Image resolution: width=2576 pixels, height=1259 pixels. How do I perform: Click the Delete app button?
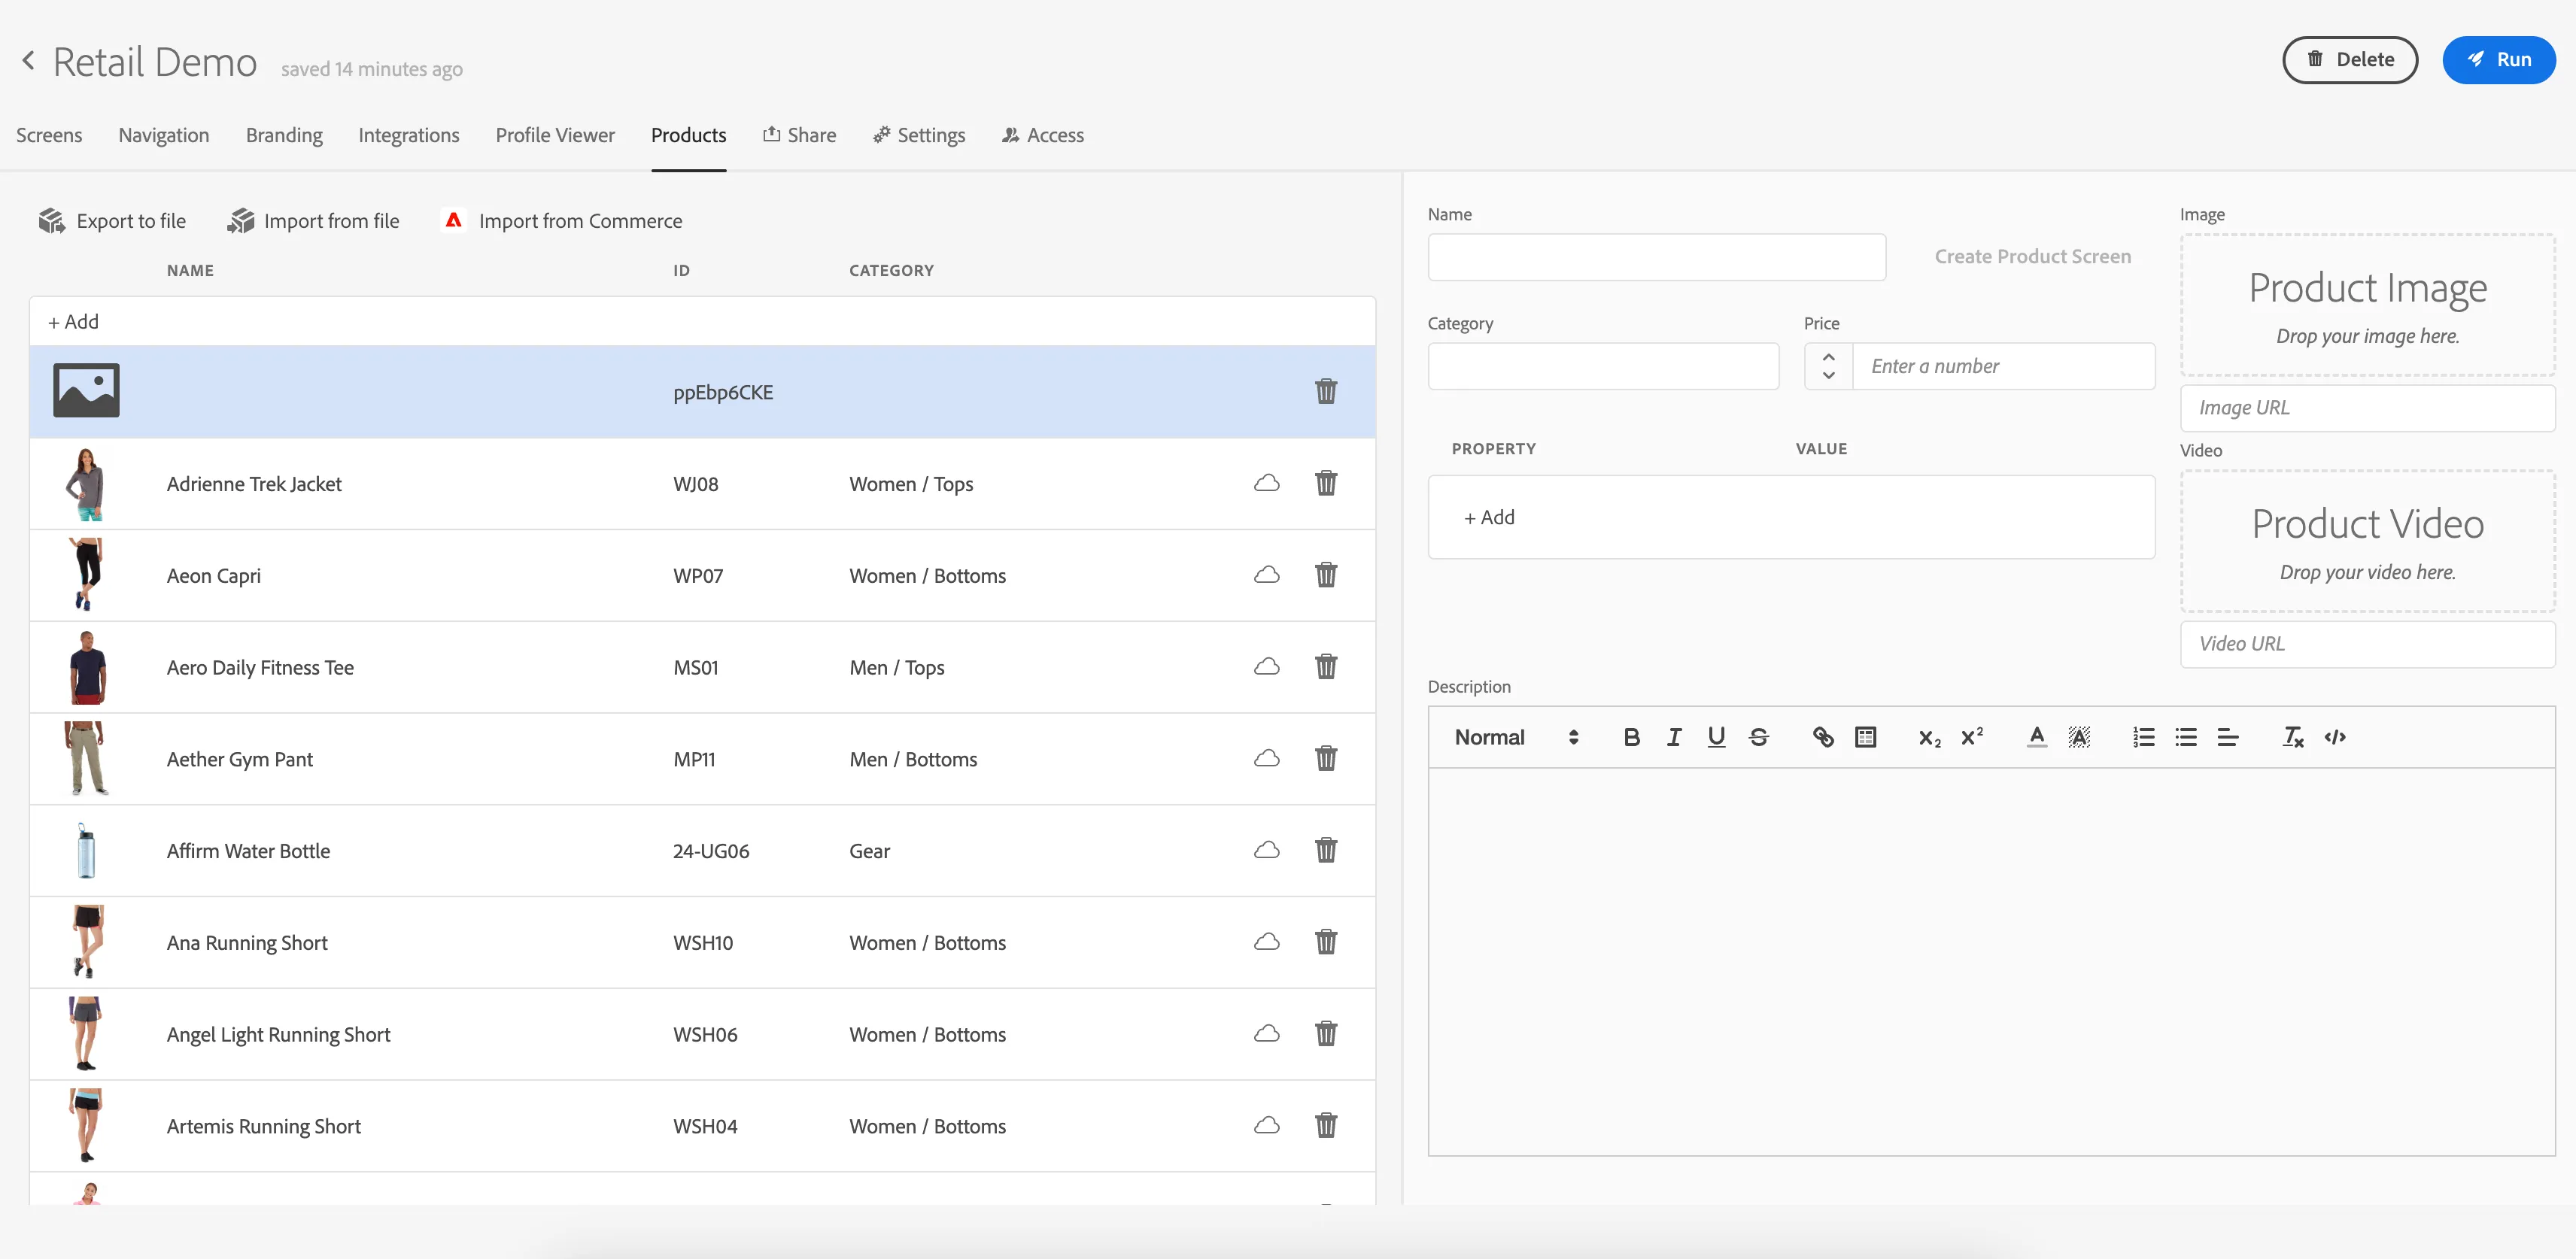tap(2349, 60)
